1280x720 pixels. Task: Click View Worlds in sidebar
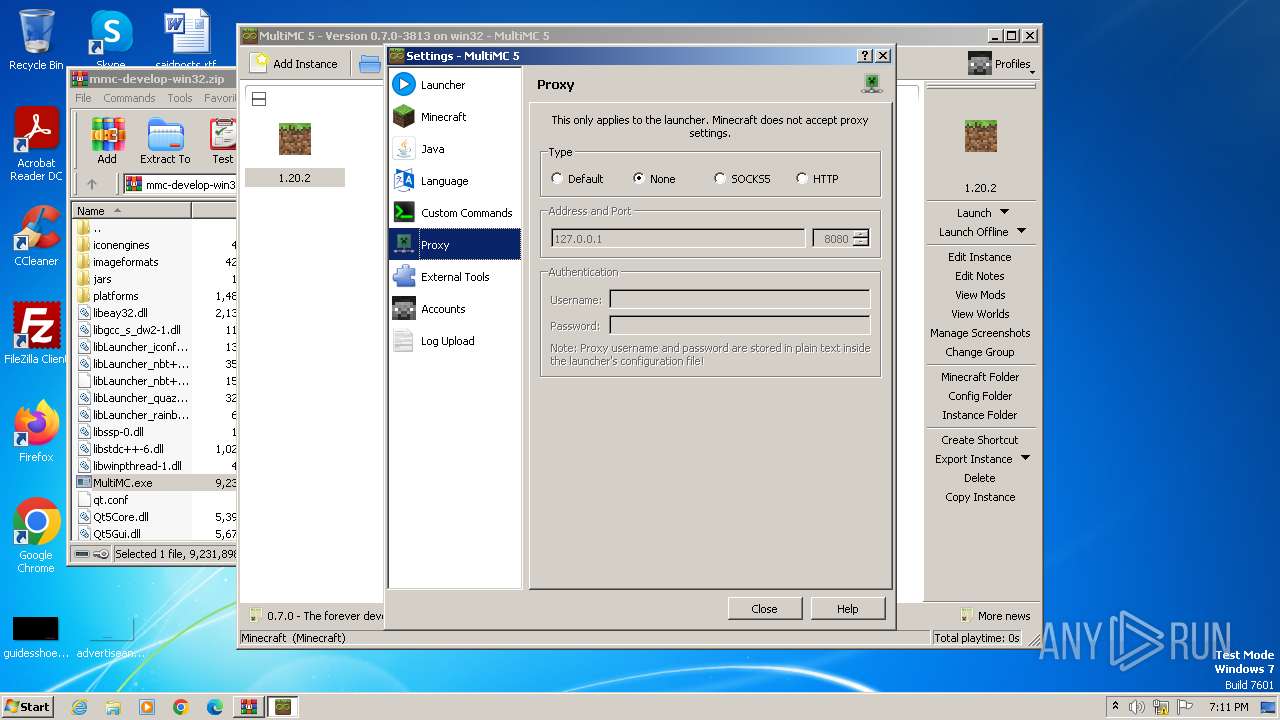pos(980,314)
